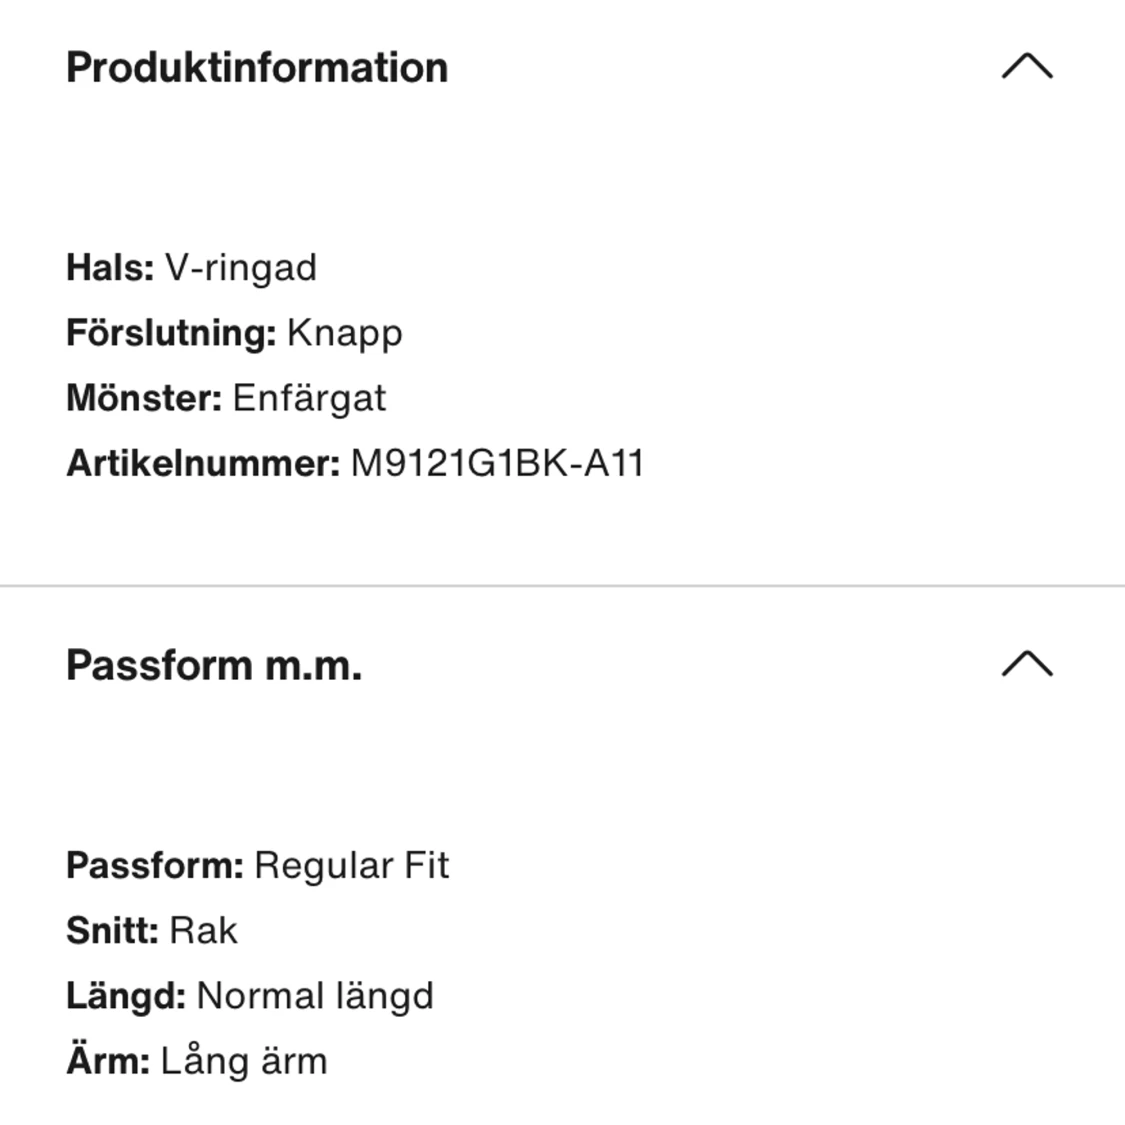Select the Förslutning label
This screenshot has width=1125, height=1125.
coord(171,333)
